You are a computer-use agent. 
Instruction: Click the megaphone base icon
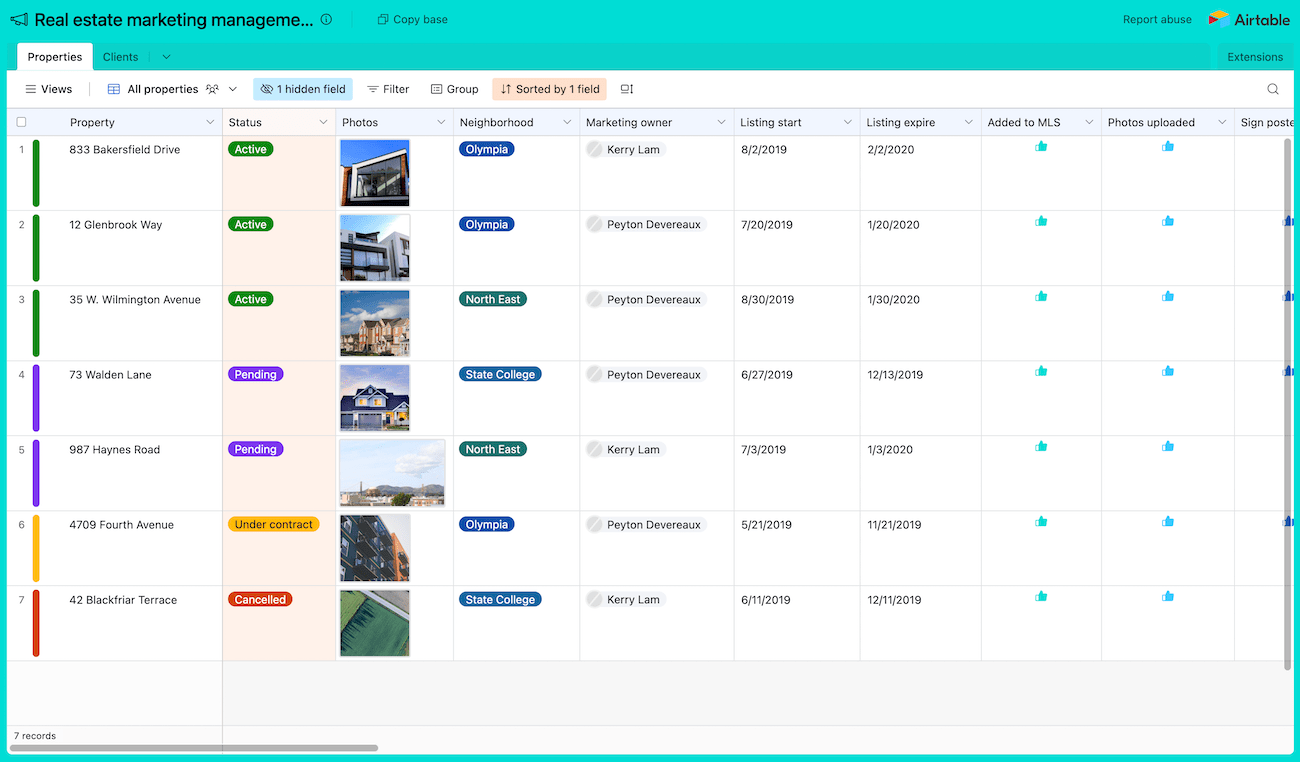click(18, 19)
